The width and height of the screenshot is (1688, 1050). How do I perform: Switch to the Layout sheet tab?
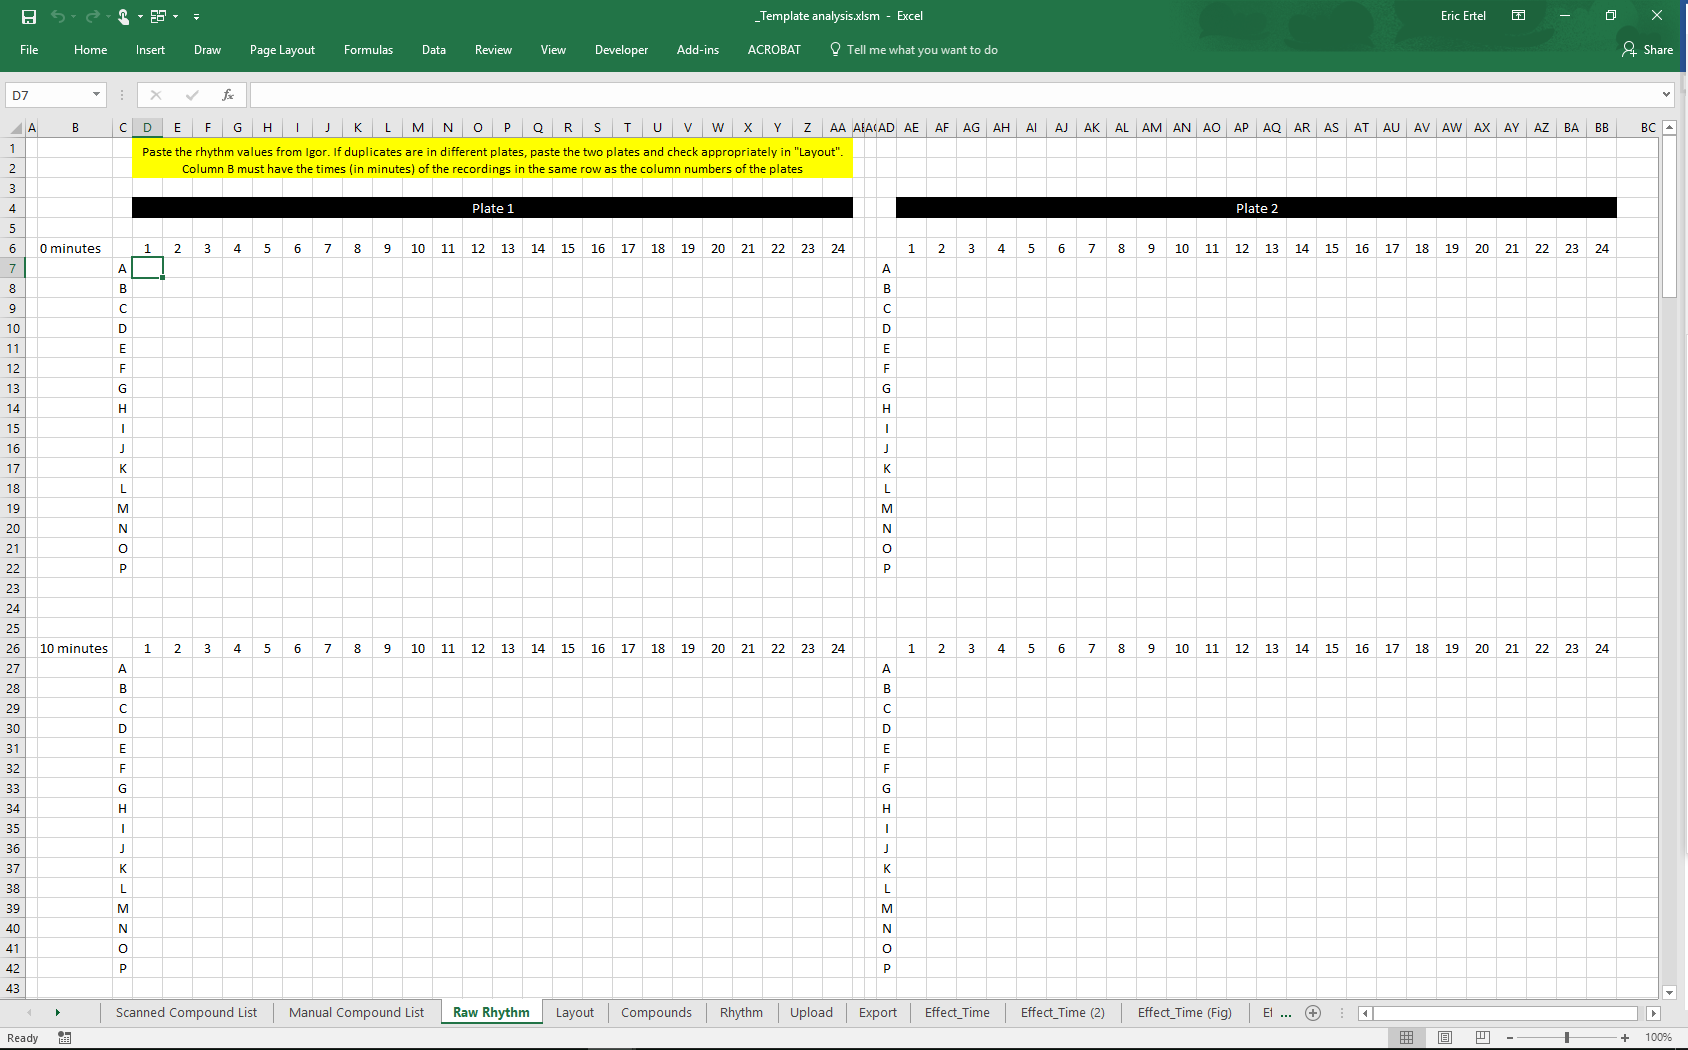tap(574, 1012)
